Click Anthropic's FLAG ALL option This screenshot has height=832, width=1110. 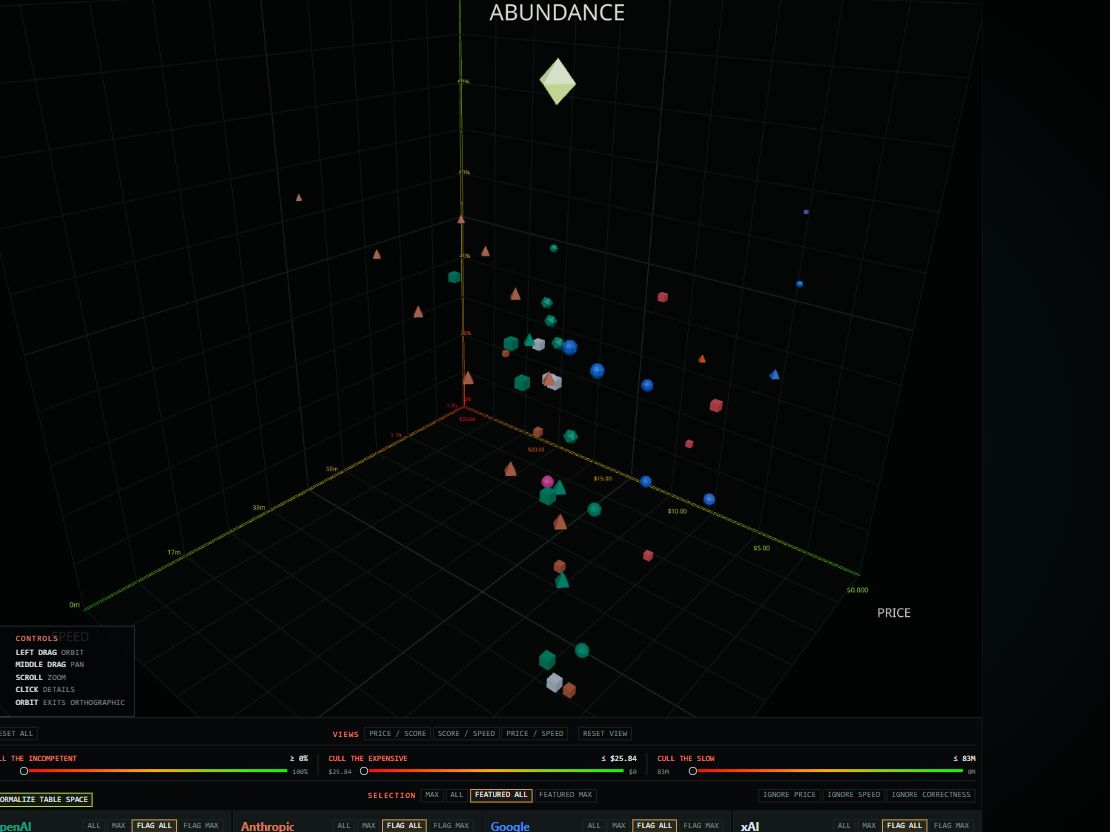point(404,826)
